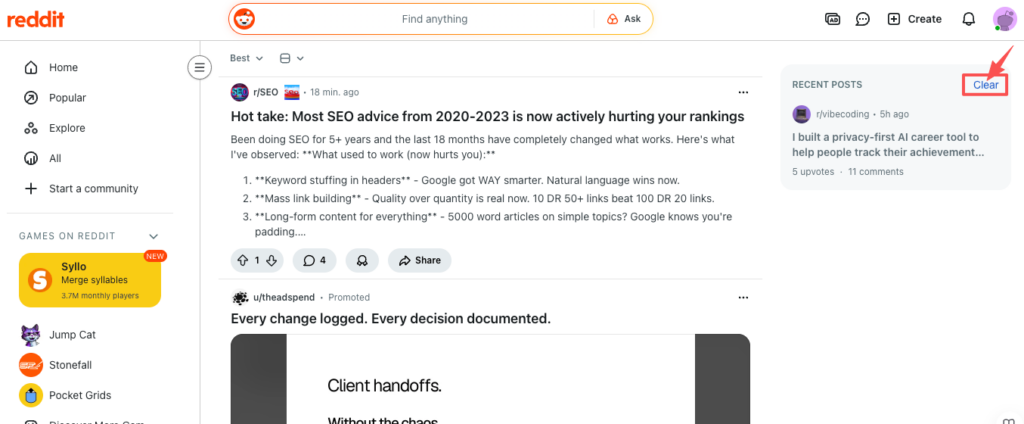Open the chat bubble icon in header
This screenshot has height=424, width=1024.
tap(862, 19)
